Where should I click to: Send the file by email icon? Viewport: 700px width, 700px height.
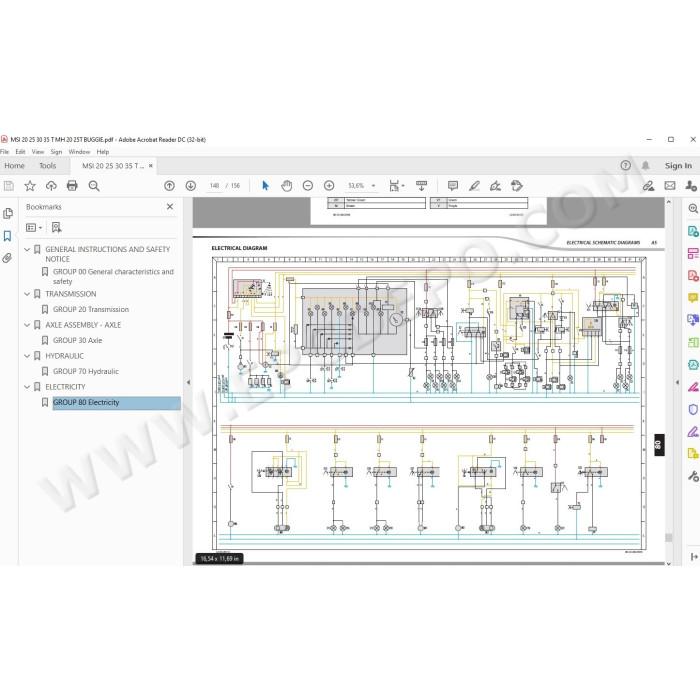click(670, 186)
